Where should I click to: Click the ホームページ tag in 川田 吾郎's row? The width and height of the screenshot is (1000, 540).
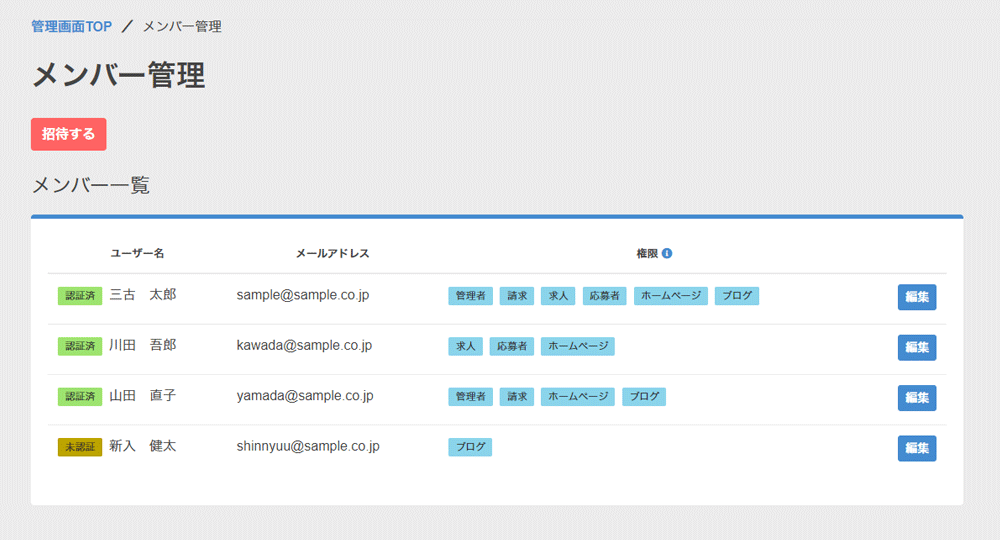point(577,346)
